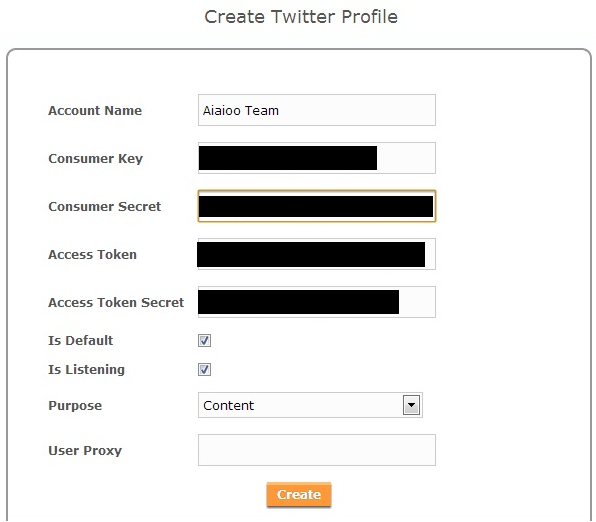Click the Purpose dropdown arrow button

(x=411, y=405)
